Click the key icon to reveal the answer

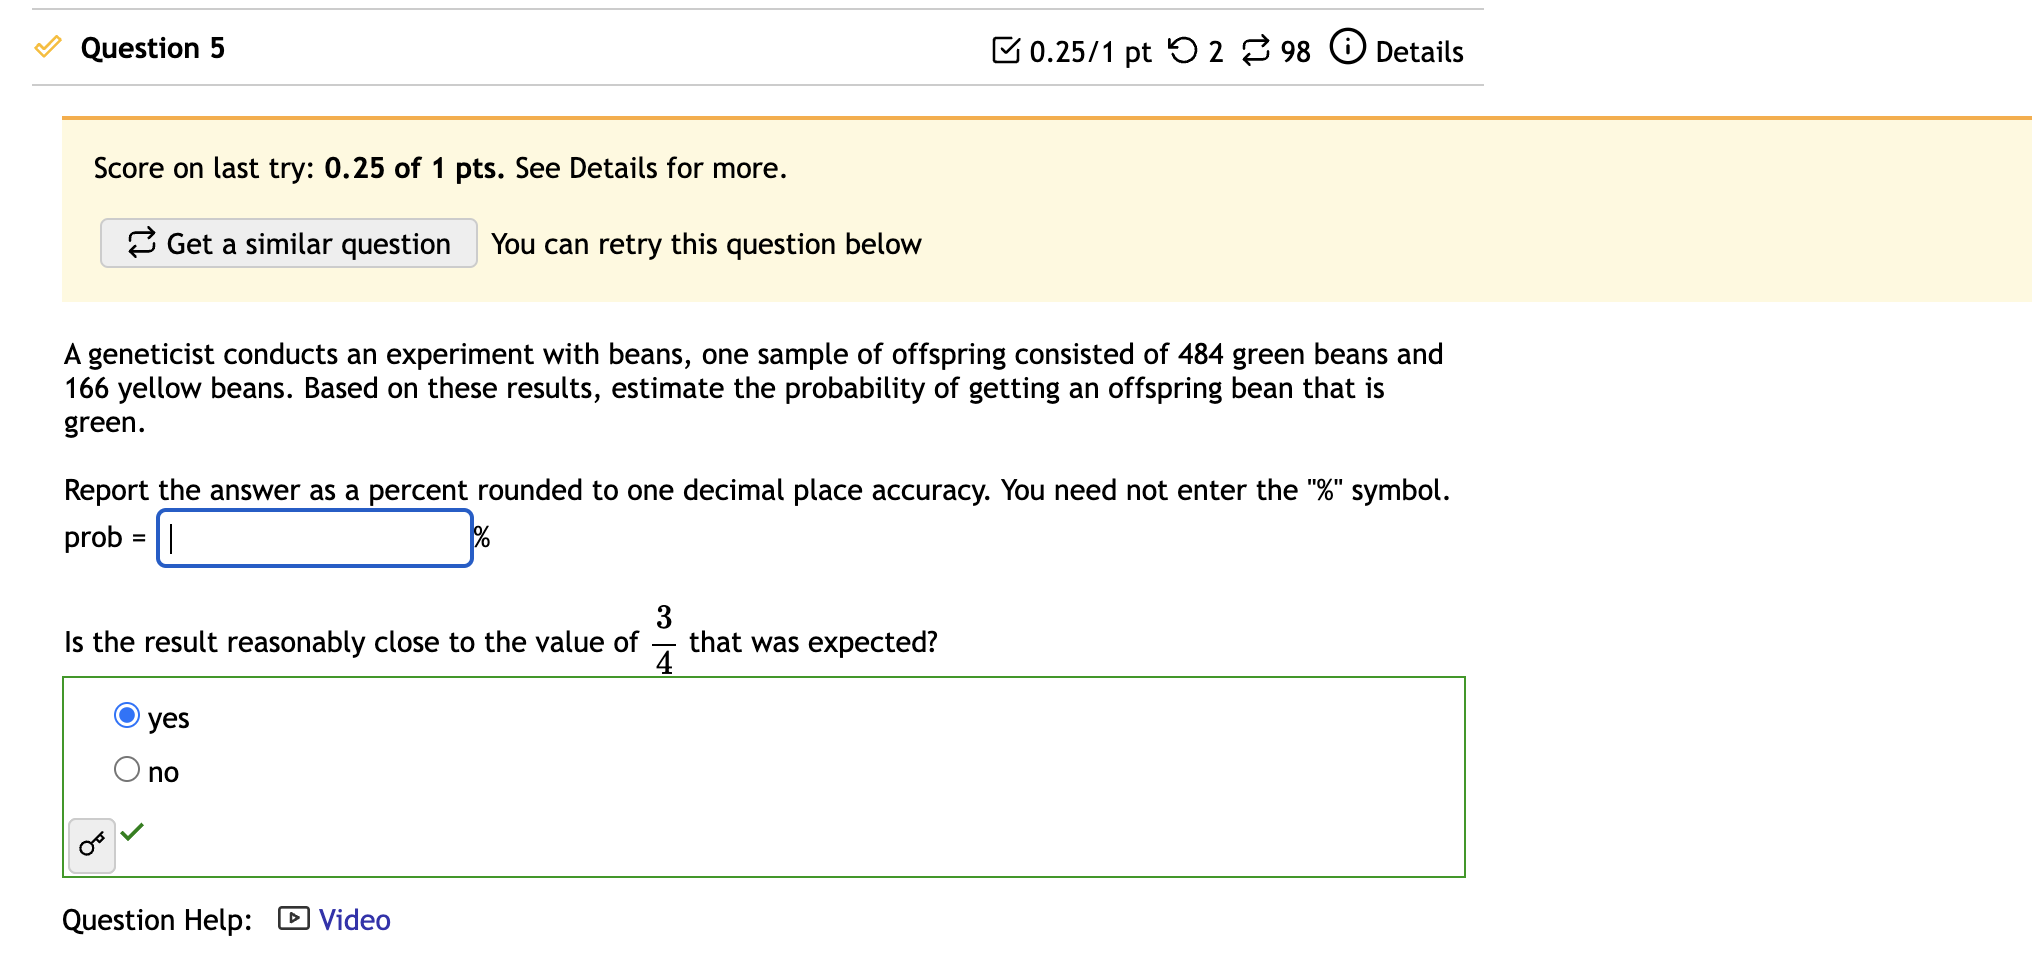(91, 845)
